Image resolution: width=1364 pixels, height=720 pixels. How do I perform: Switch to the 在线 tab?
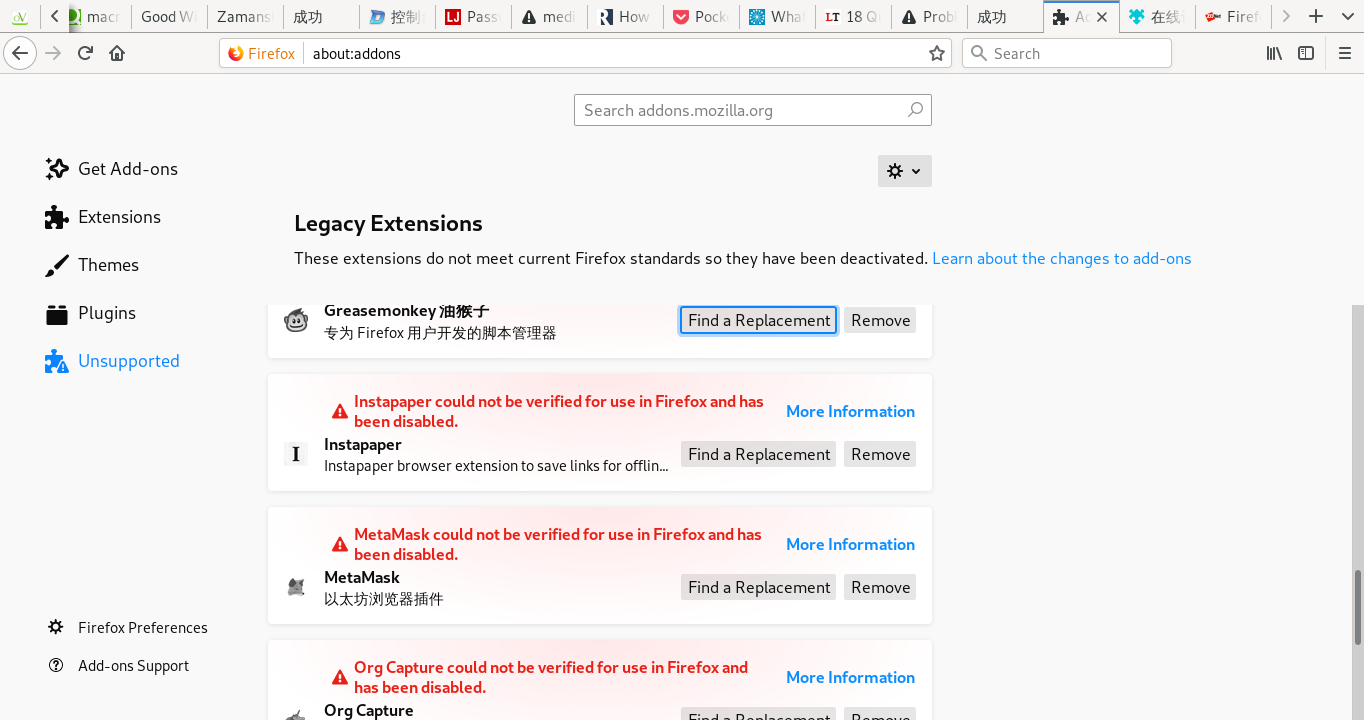click(x=1156, y=17)
